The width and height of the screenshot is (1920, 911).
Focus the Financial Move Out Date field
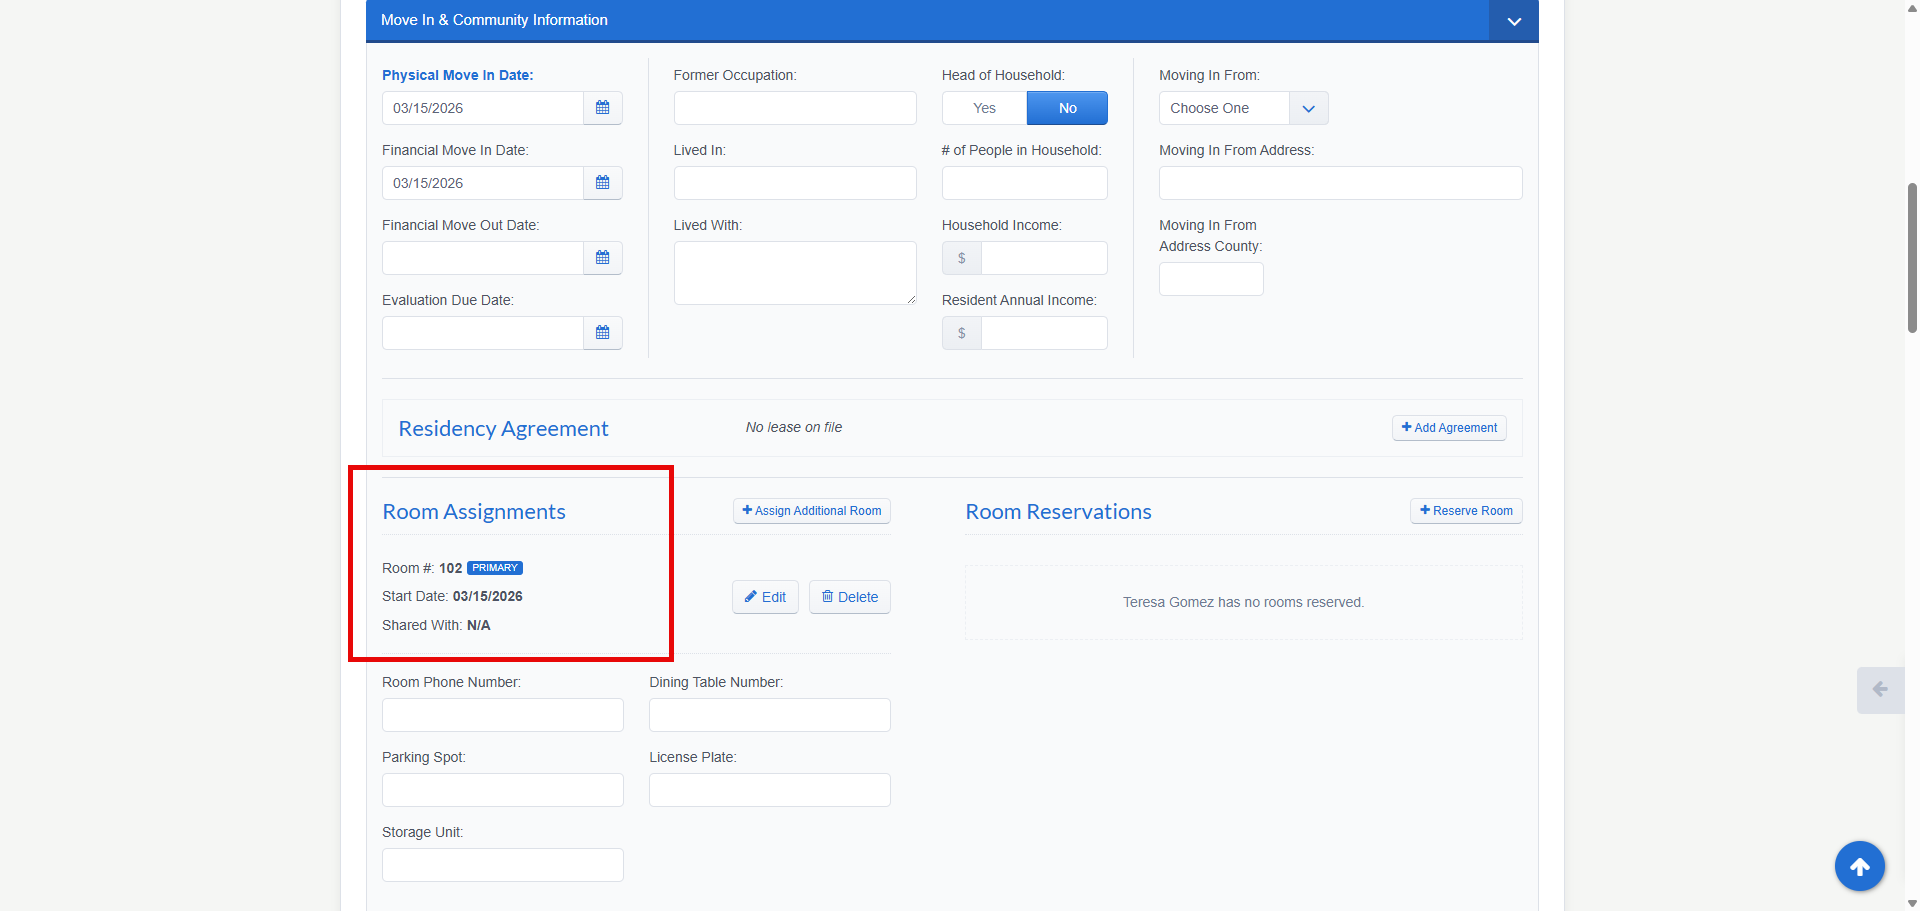483,258
